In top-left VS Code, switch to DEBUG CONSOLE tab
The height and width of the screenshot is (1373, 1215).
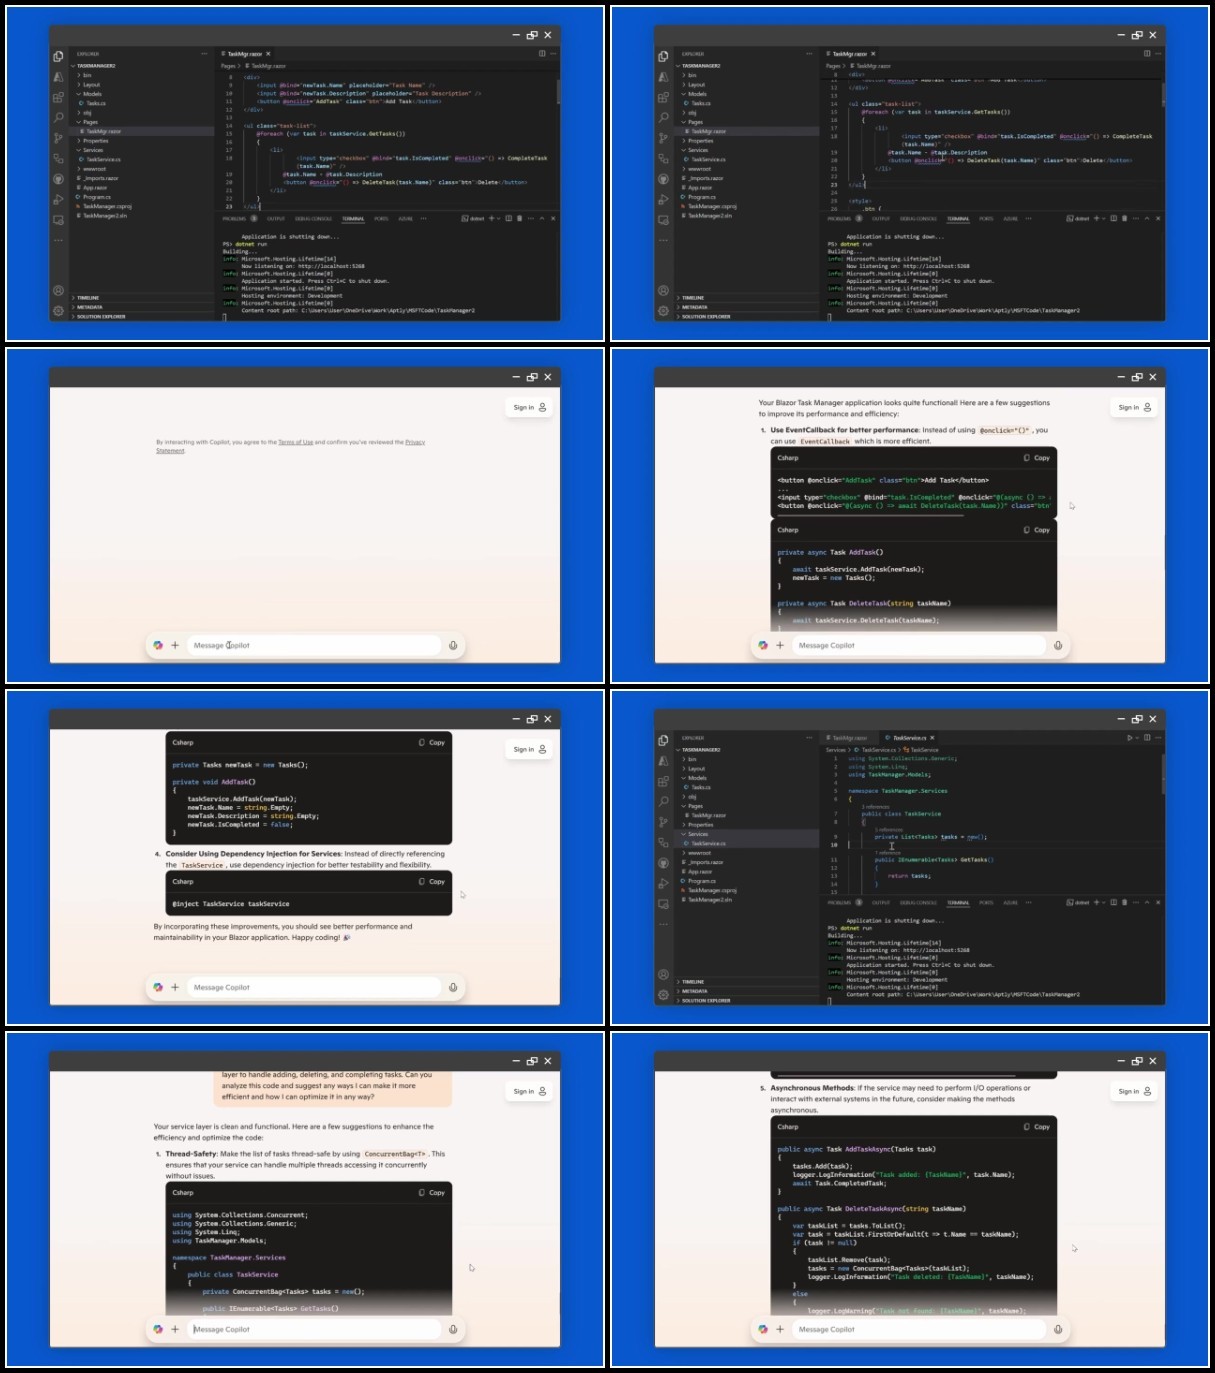313,218
